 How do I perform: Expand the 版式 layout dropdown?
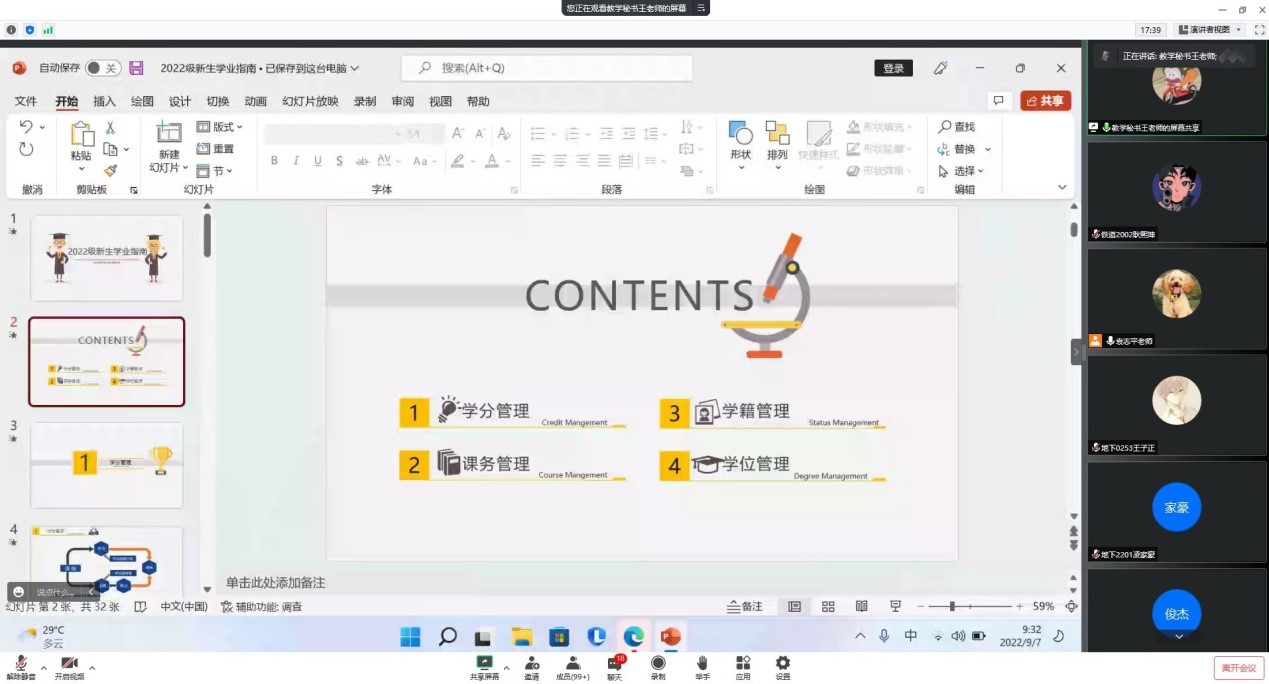[x=220, y=127]
